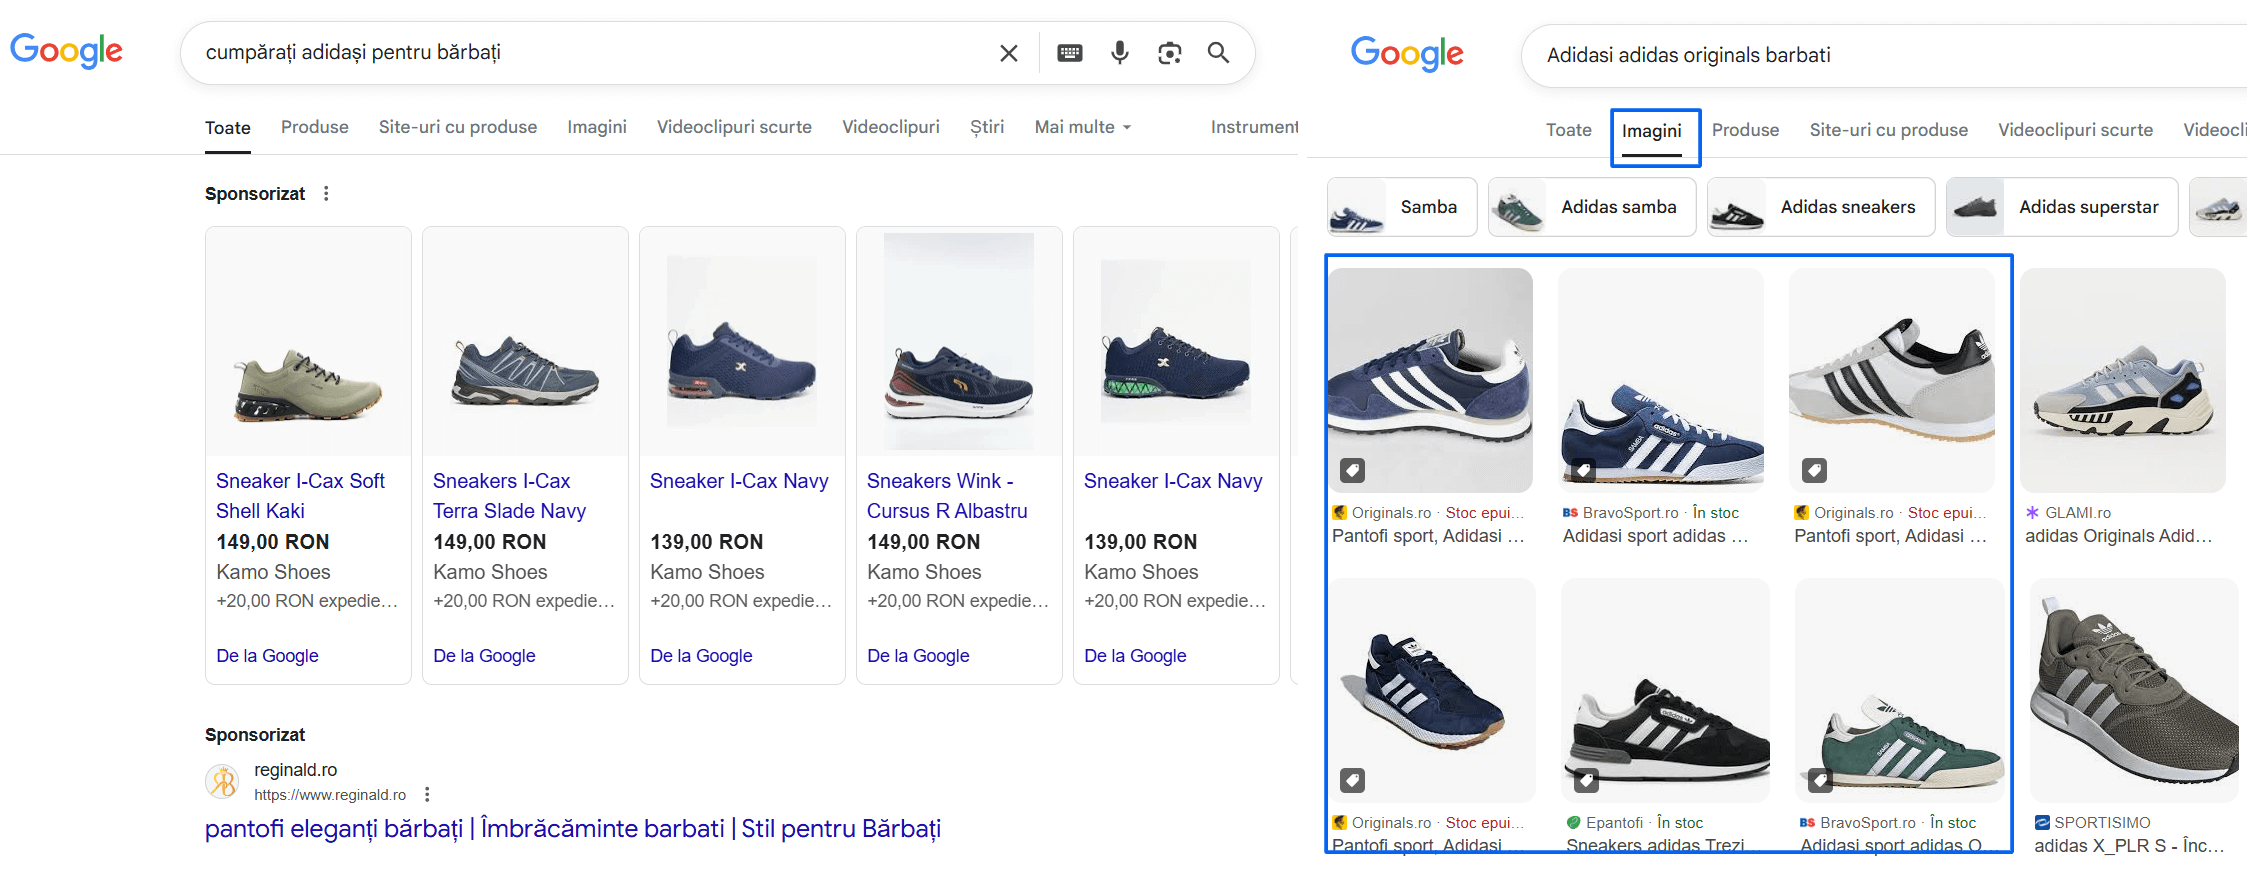Open the Epantofi black Adidas sneaker image
Screen dimensions: 2250x870
(x=1665, y=690)
